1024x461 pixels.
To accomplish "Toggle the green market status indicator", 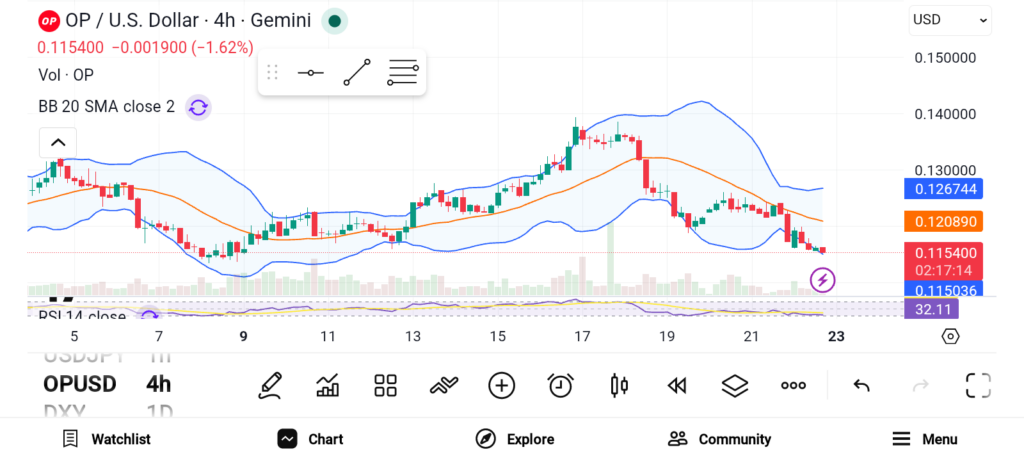I will [x=335, y=21].
